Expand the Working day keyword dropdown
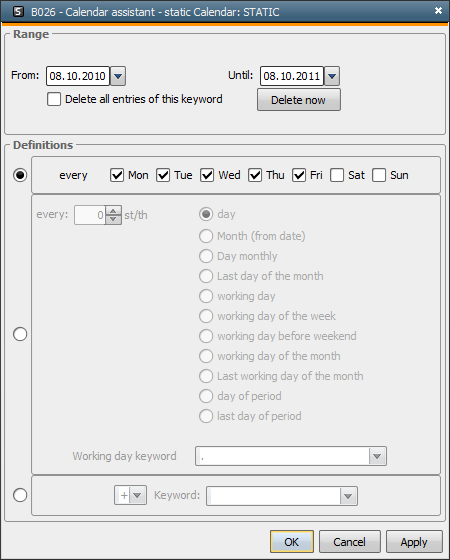 [377, 456]
